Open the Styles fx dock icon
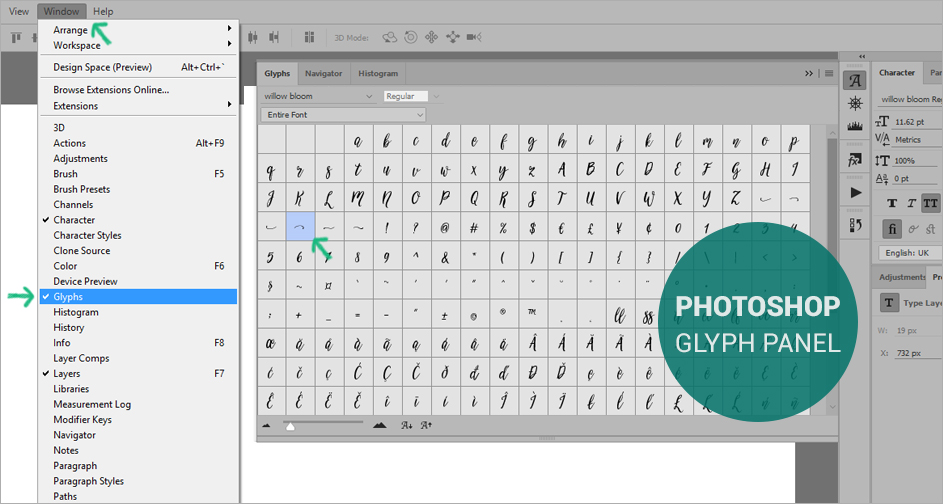This screenshot has height=504, width=943. pos(855,161)
